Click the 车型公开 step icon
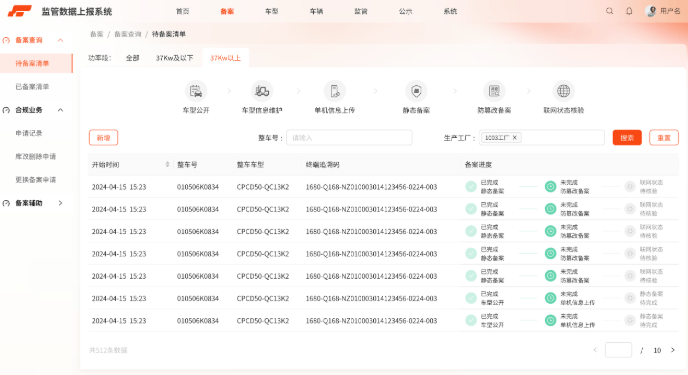The height and width of the screenshot is (375, 688). click(196, 91)
